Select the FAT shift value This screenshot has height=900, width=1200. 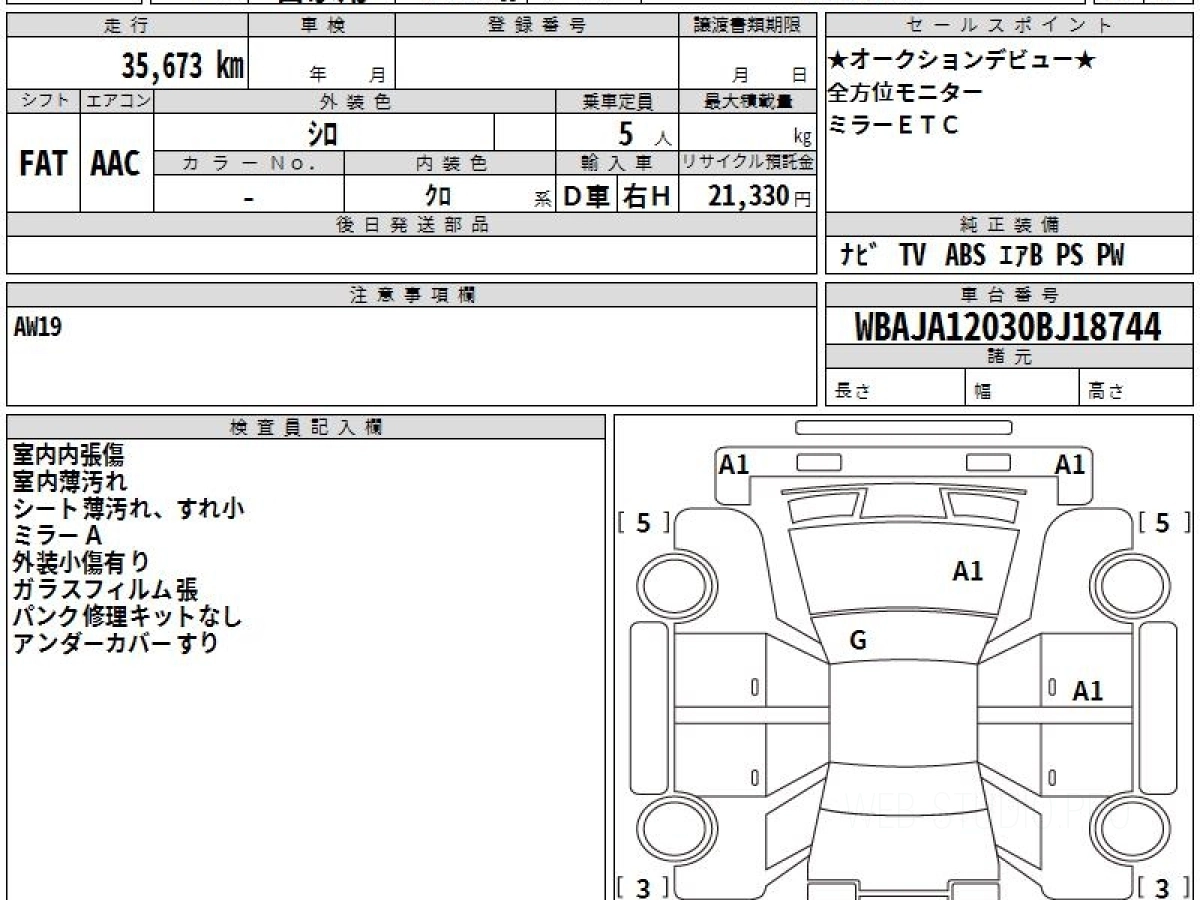43,164
